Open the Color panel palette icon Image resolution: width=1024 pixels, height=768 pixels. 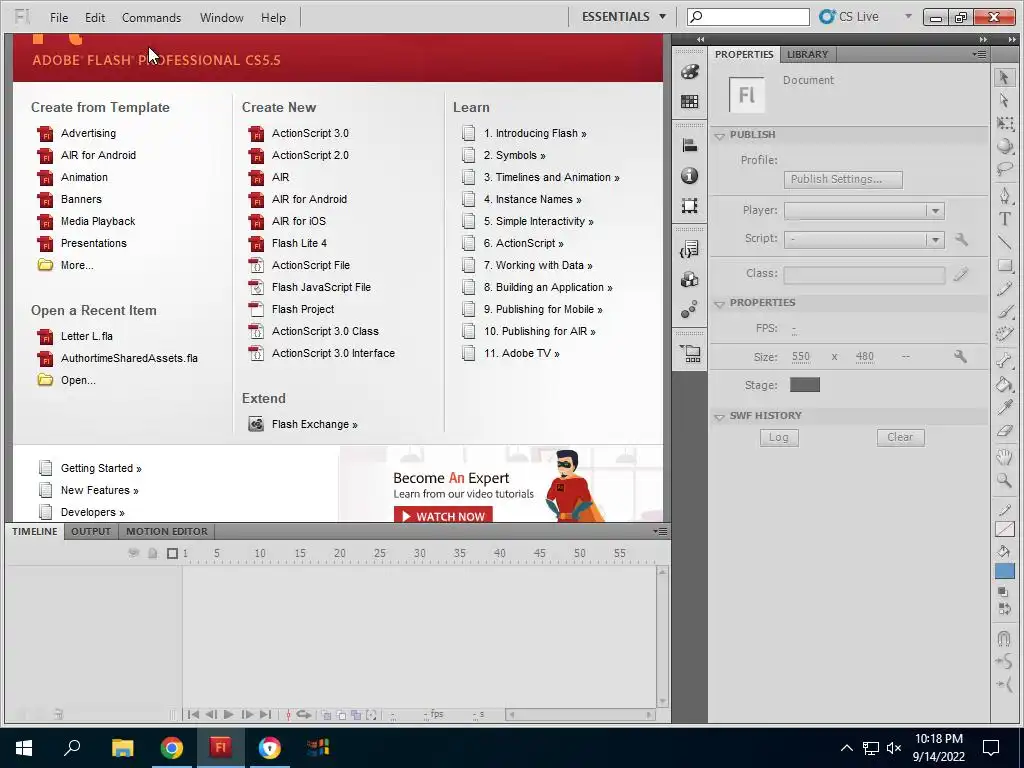(690, 72)
